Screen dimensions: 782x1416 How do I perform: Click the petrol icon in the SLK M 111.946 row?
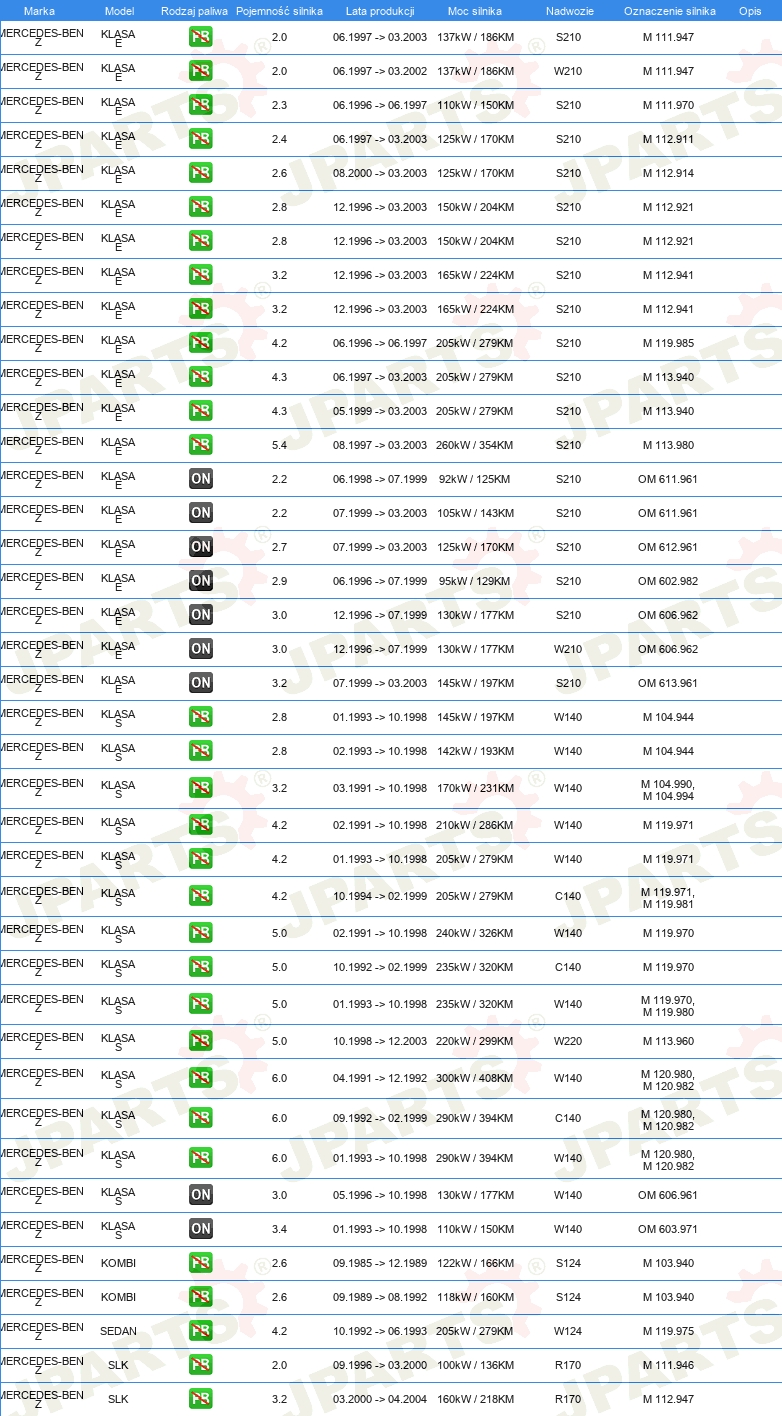click(x=201, y=1365)
